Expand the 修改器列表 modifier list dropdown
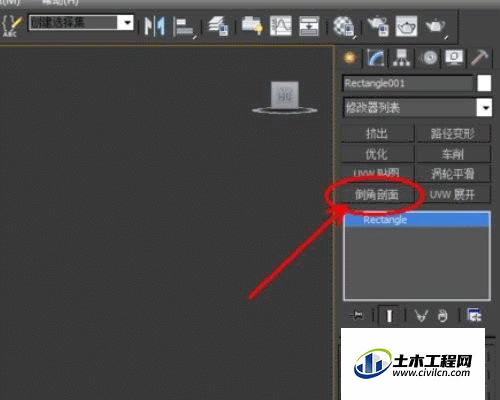Image resolution: width=500 pixels, height=400 pixels. [417, 107]
